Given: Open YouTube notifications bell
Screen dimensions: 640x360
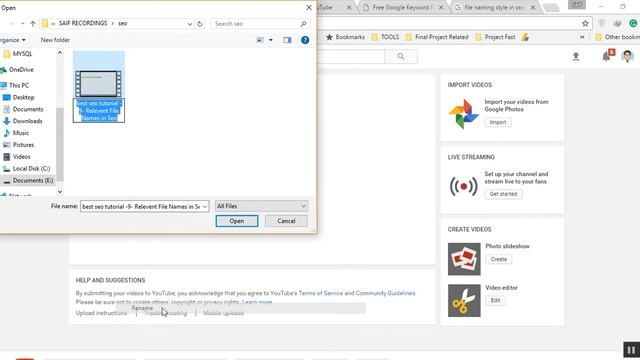Looking at the screenshot, I should pos(607,56).
